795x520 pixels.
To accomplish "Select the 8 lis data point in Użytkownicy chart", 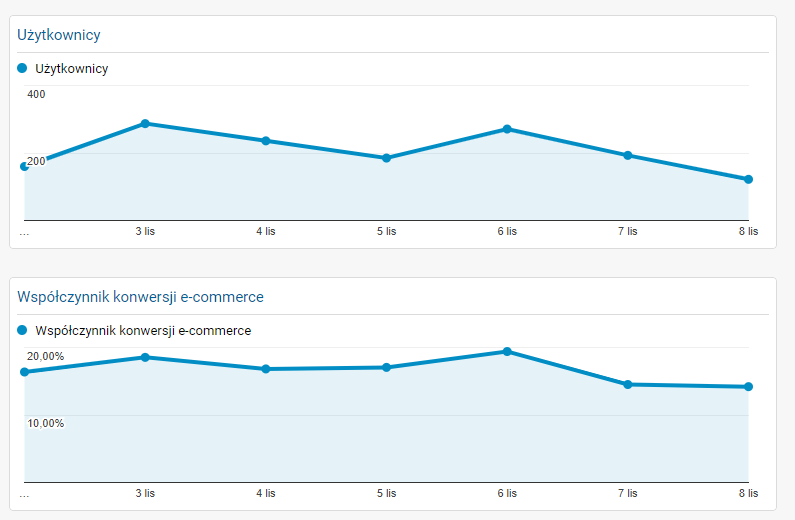I will click(x=748, y=180).
